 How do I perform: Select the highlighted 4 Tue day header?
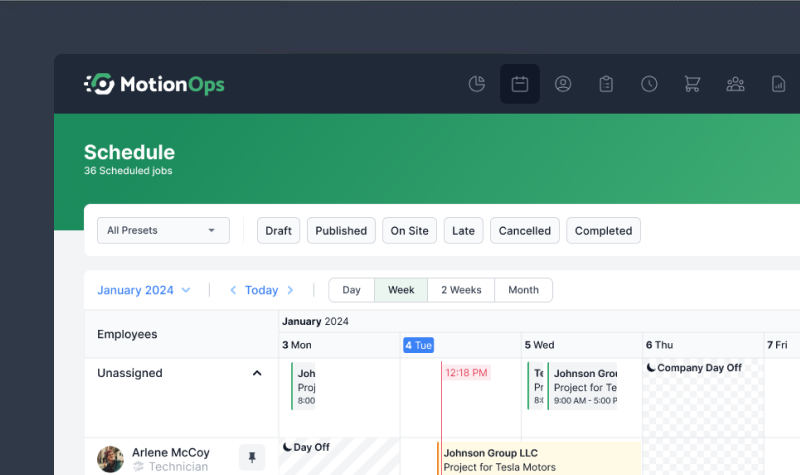[x=418, y=345]
